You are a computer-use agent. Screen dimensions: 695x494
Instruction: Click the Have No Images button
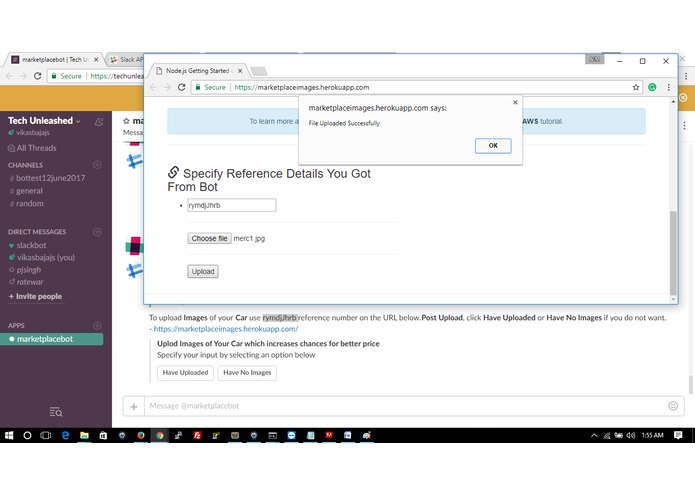click(x=247, y=373)
